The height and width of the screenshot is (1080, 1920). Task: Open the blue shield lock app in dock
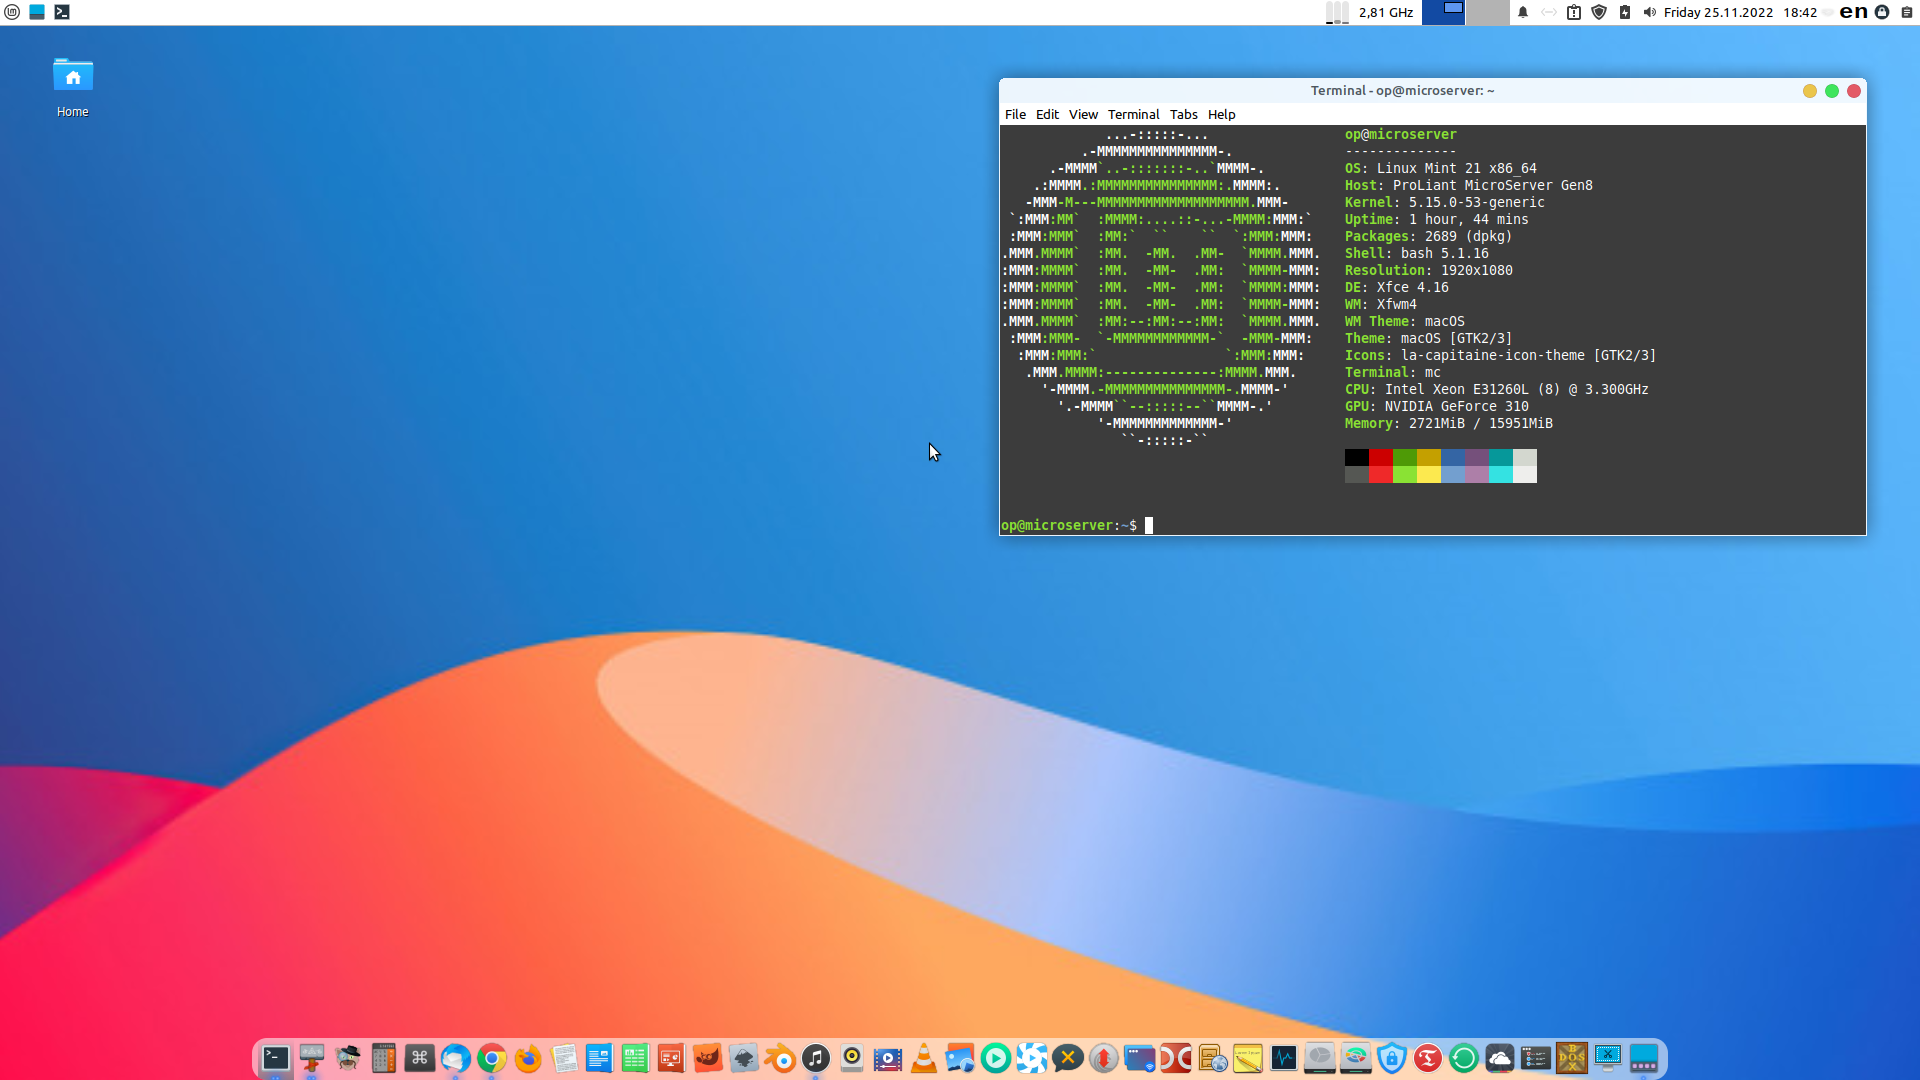point(1392,1058)
